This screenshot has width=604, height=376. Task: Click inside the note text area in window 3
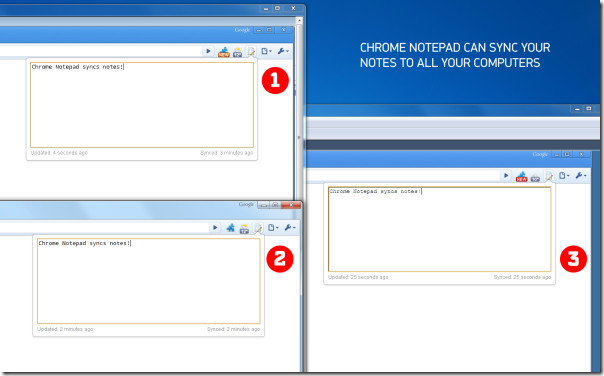(440, 229)
